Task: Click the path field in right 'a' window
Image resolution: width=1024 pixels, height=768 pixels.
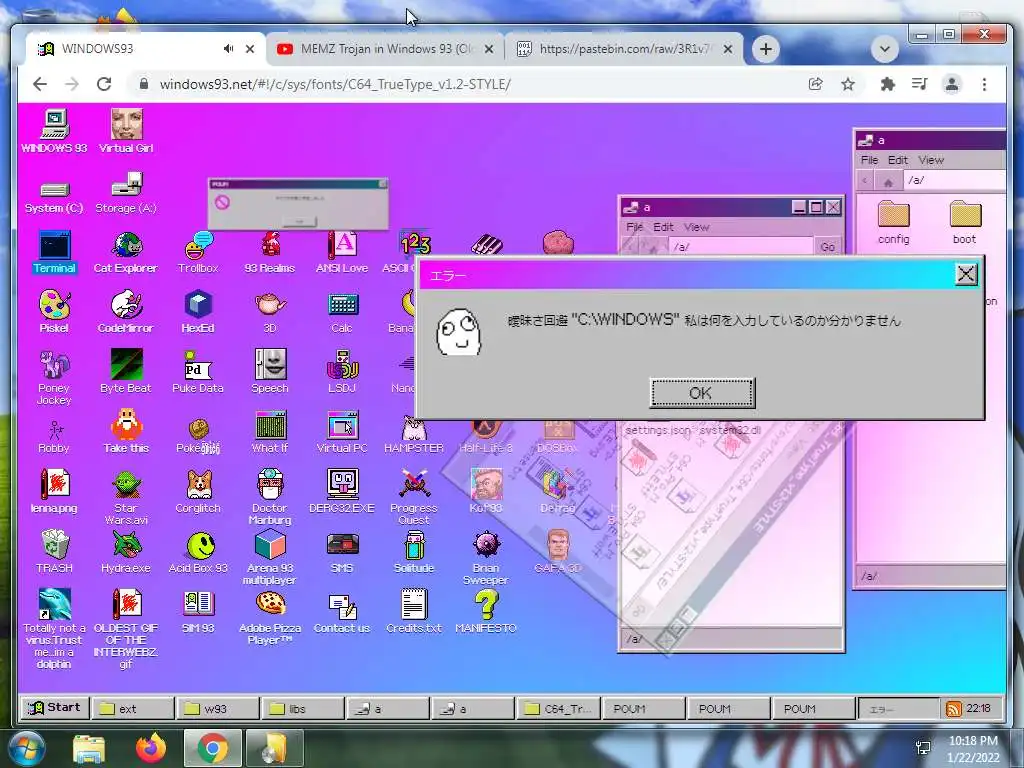Action: 953,180
